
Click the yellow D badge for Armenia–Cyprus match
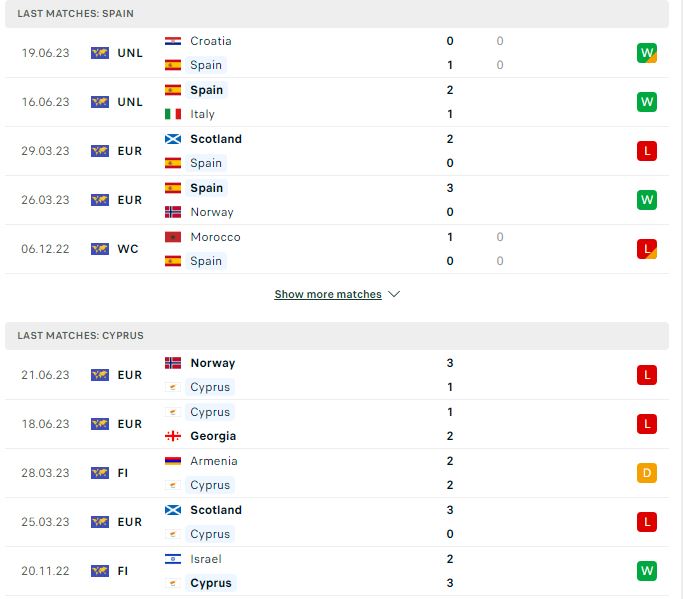coord(646,473)
